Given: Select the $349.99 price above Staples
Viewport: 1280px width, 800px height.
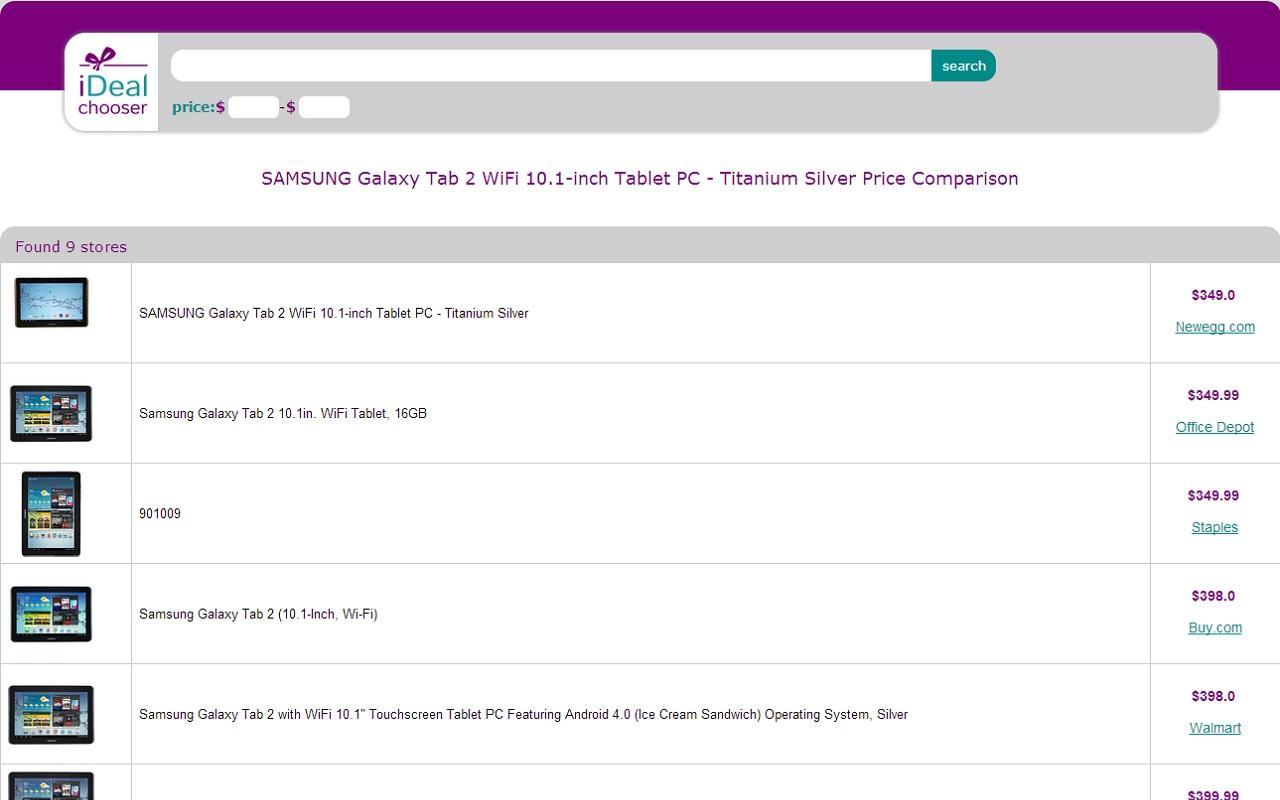Looking at the screenshot, I should [x=1213, y=495].
